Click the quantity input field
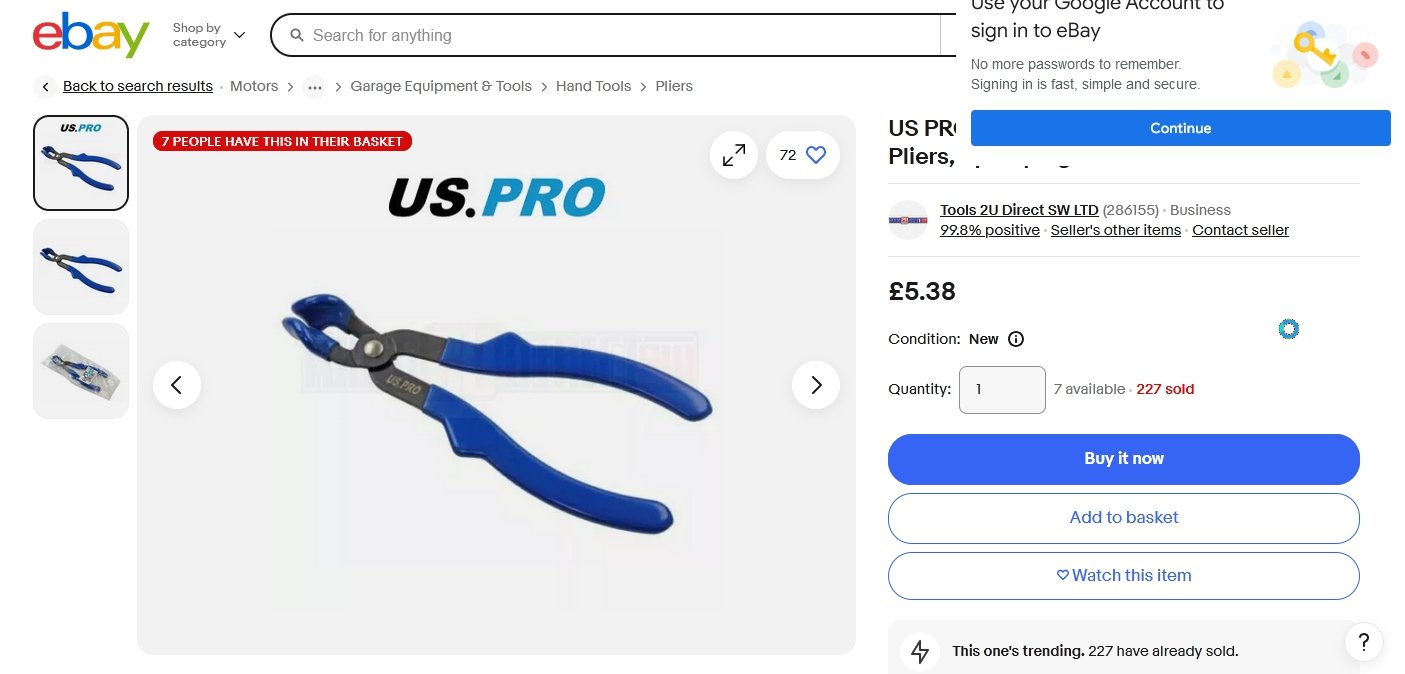 pos(1002,390)
